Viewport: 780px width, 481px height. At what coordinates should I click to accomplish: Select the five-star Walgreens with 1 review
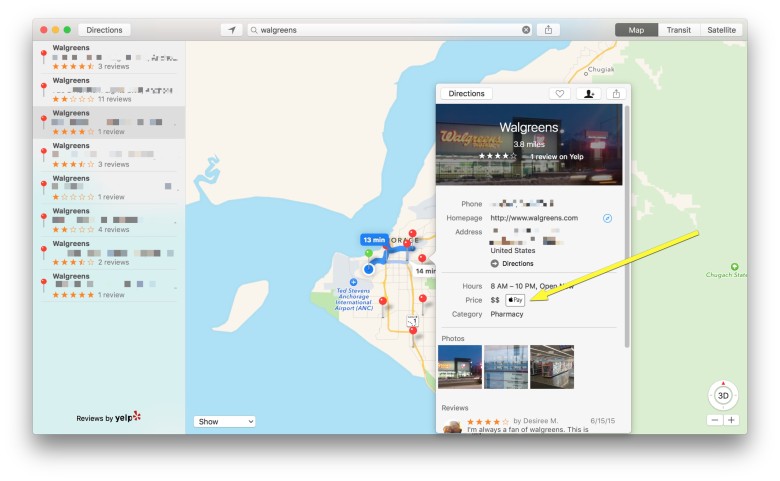tap(108, 286)
